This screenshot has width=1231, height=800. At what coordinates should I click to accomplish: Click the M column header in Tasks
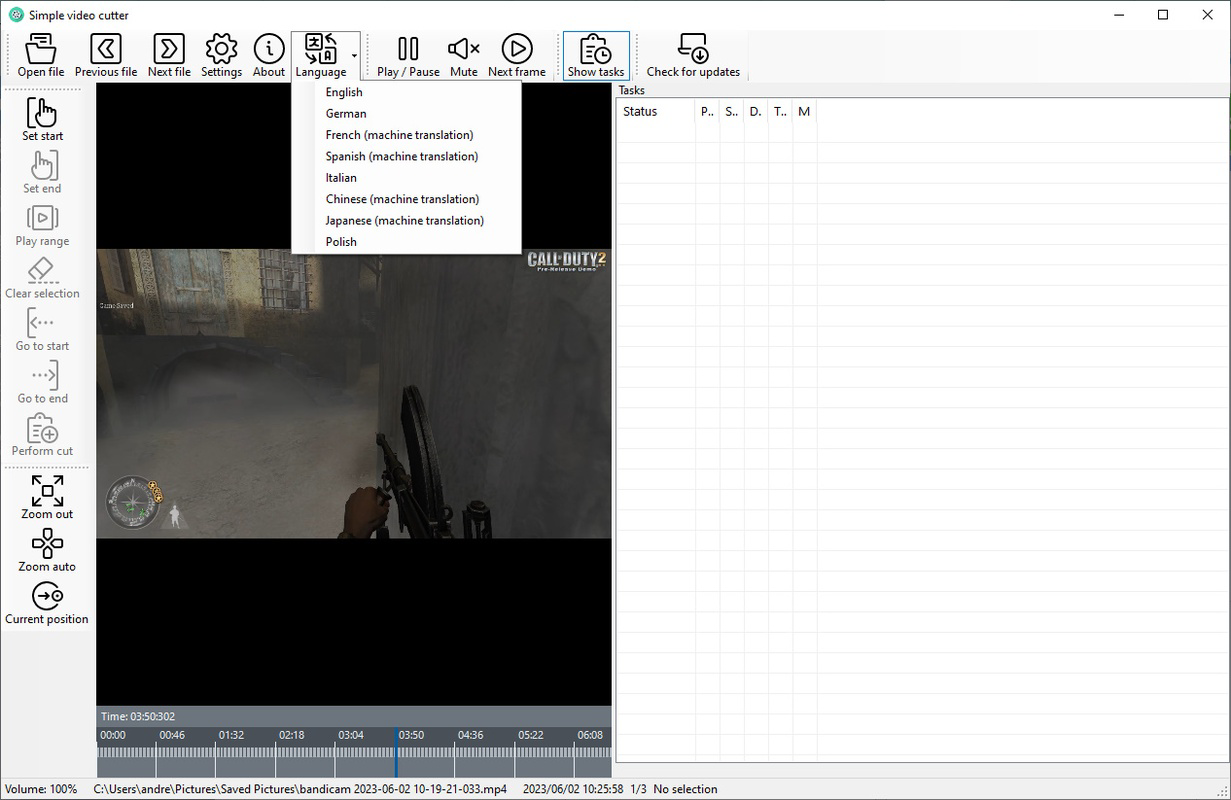coord(805,111)
